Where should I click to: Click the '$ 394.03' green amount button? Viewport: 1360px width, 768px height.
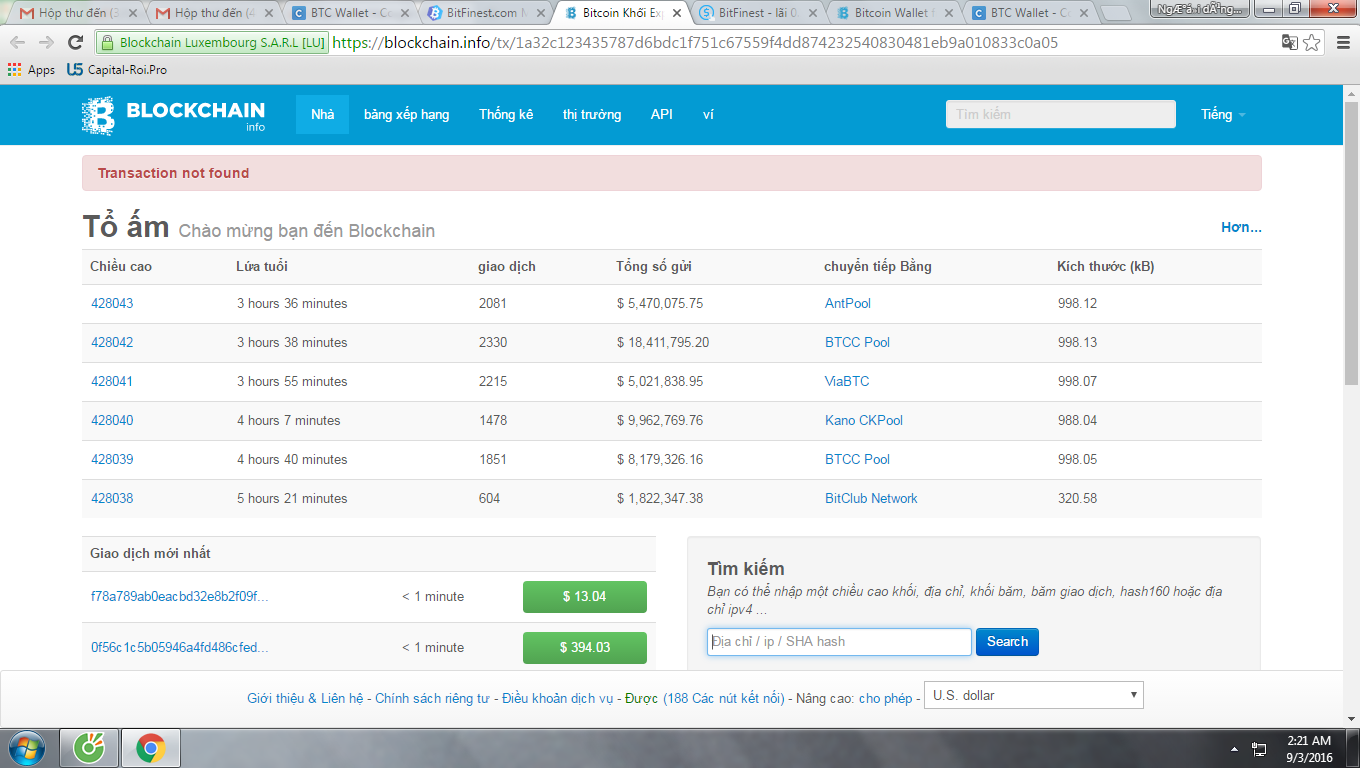[585, 648]
